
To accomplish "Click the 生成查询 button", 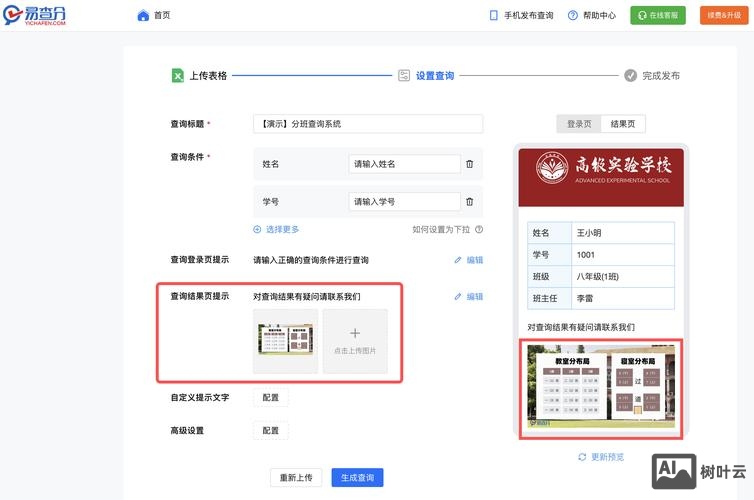I will pos(357,477).
